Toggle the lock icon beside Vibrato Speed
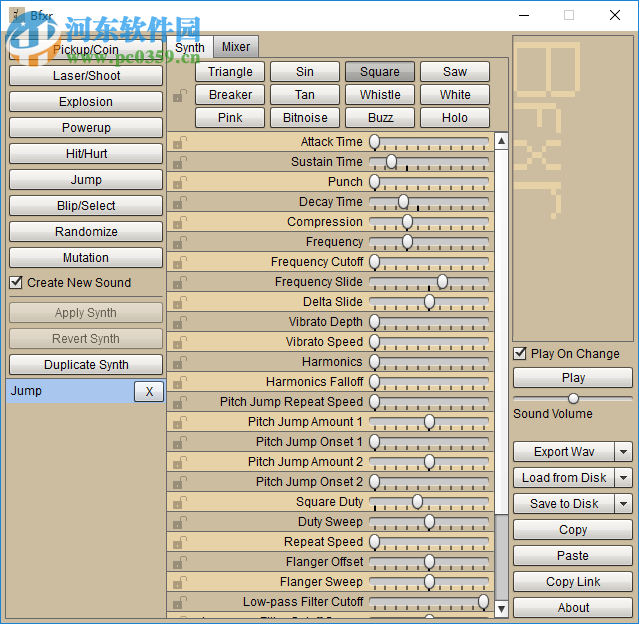The image size is (639, 624). point(180,342)
